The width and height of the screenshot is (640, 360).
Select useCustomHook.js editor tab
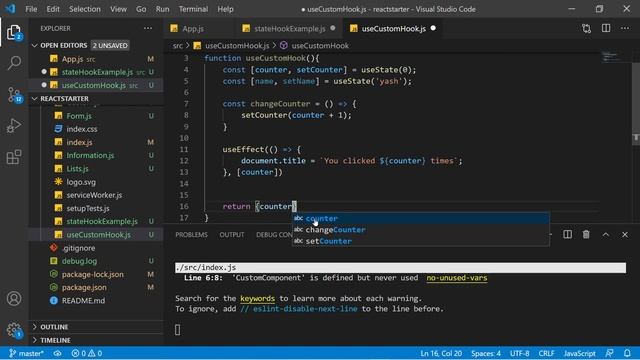(x=393, y=29)
